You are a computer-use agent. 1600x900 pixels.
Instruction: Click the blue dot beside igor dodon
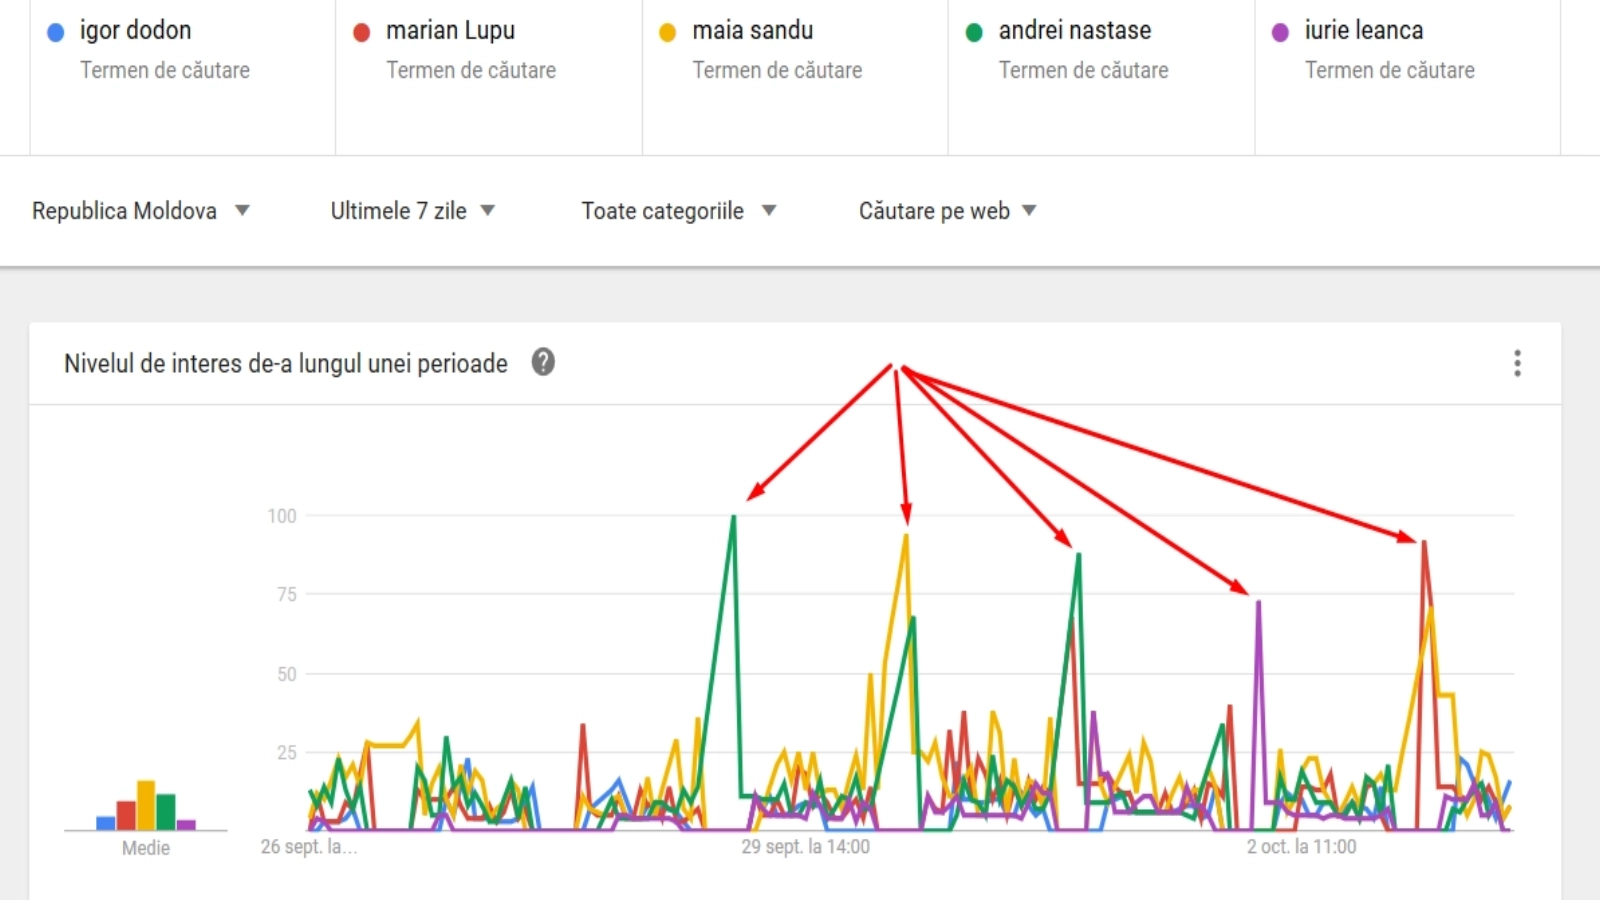[x=56, y=32]
